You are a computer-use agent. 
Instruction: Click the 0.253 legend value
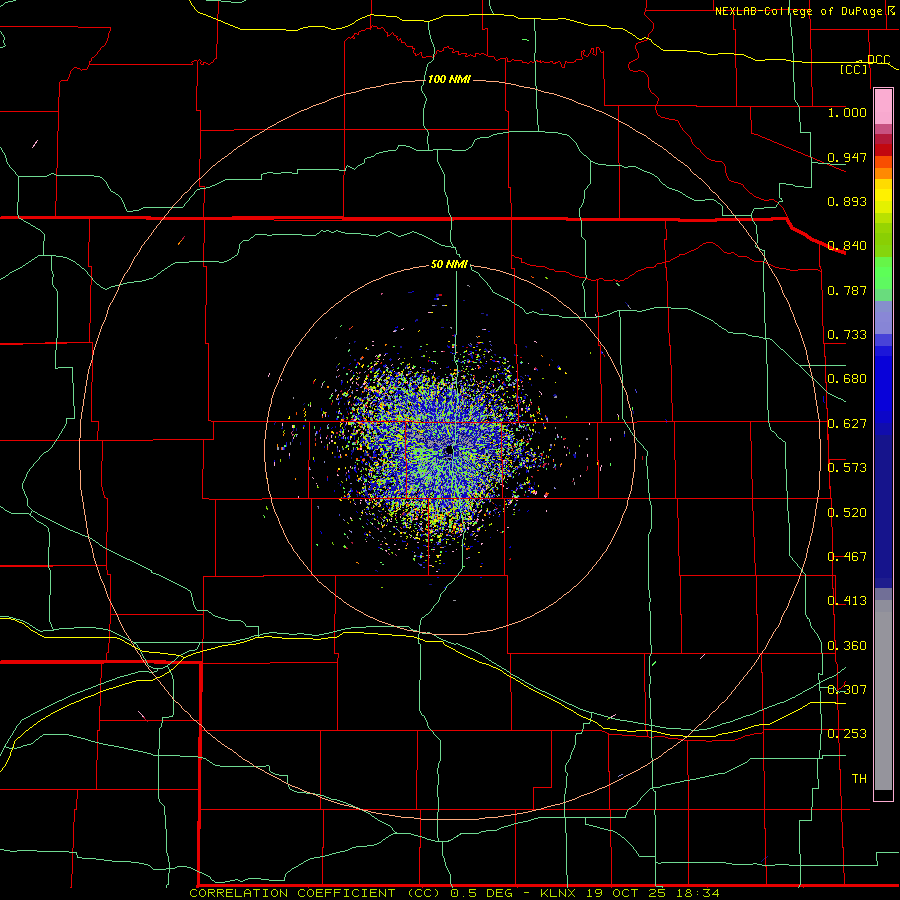click(847, 734)
